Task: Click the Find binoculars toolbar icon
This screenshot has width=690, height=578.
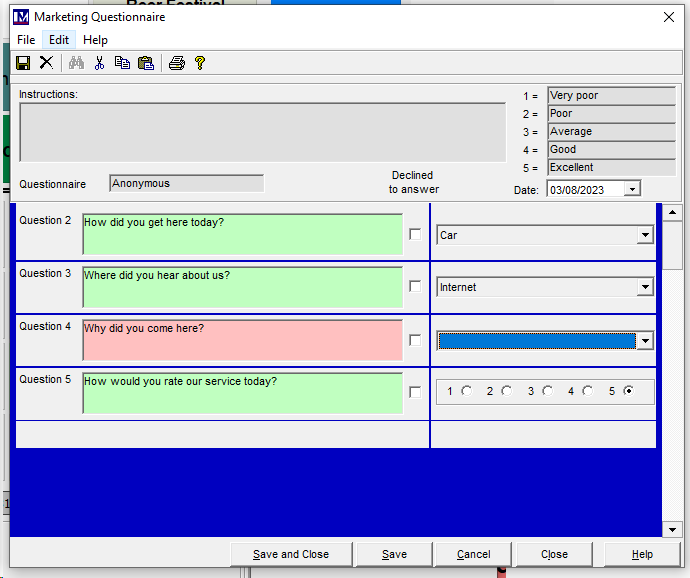Action: click(77, 63)
